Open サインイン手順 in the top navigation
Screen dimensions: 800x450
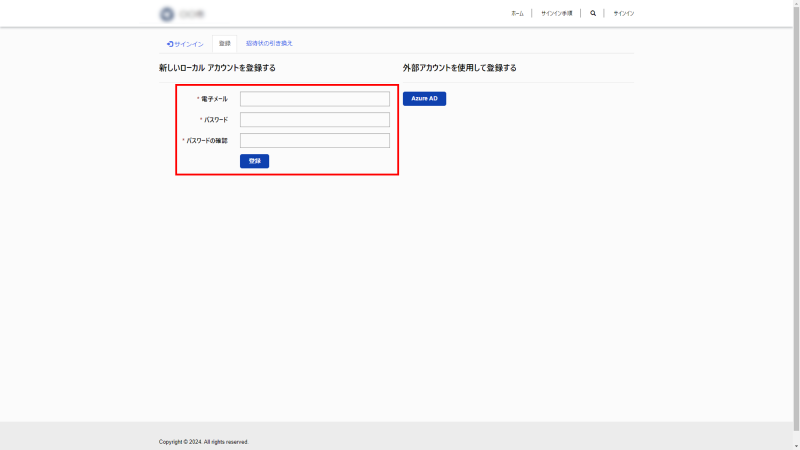pyautogui.click(x=556, y=14)
